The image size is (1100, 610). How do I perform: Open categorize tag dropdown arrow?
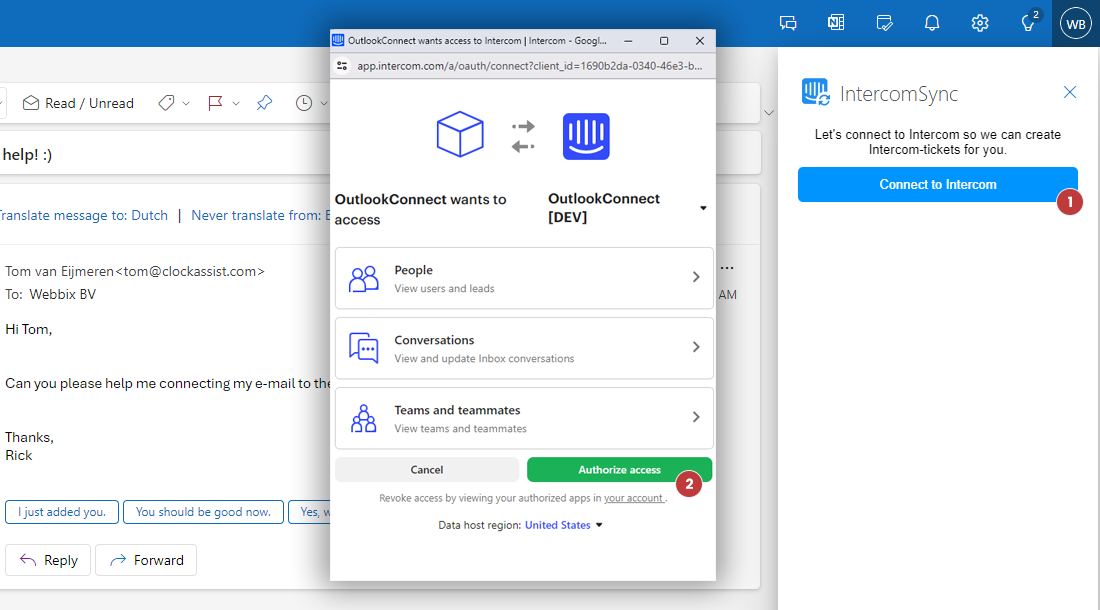186,104
